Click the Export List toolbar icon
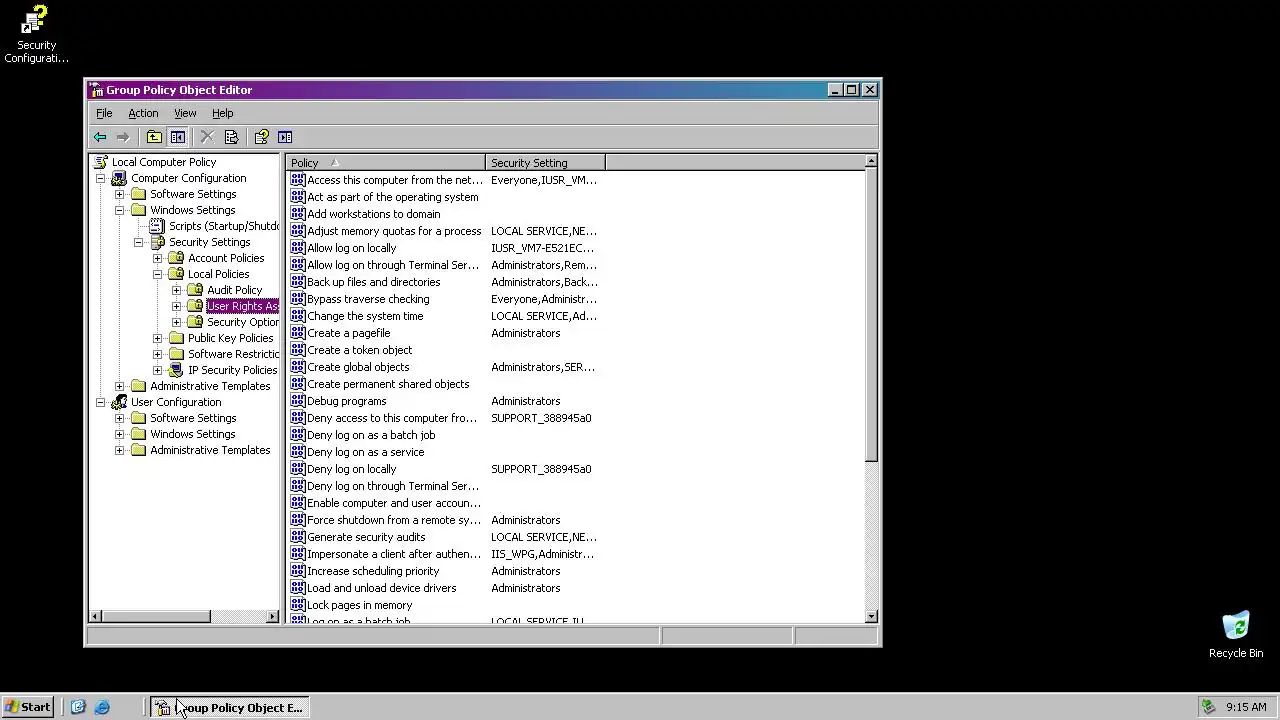This screenshot has width=1280, height=720. click(231, 137)
